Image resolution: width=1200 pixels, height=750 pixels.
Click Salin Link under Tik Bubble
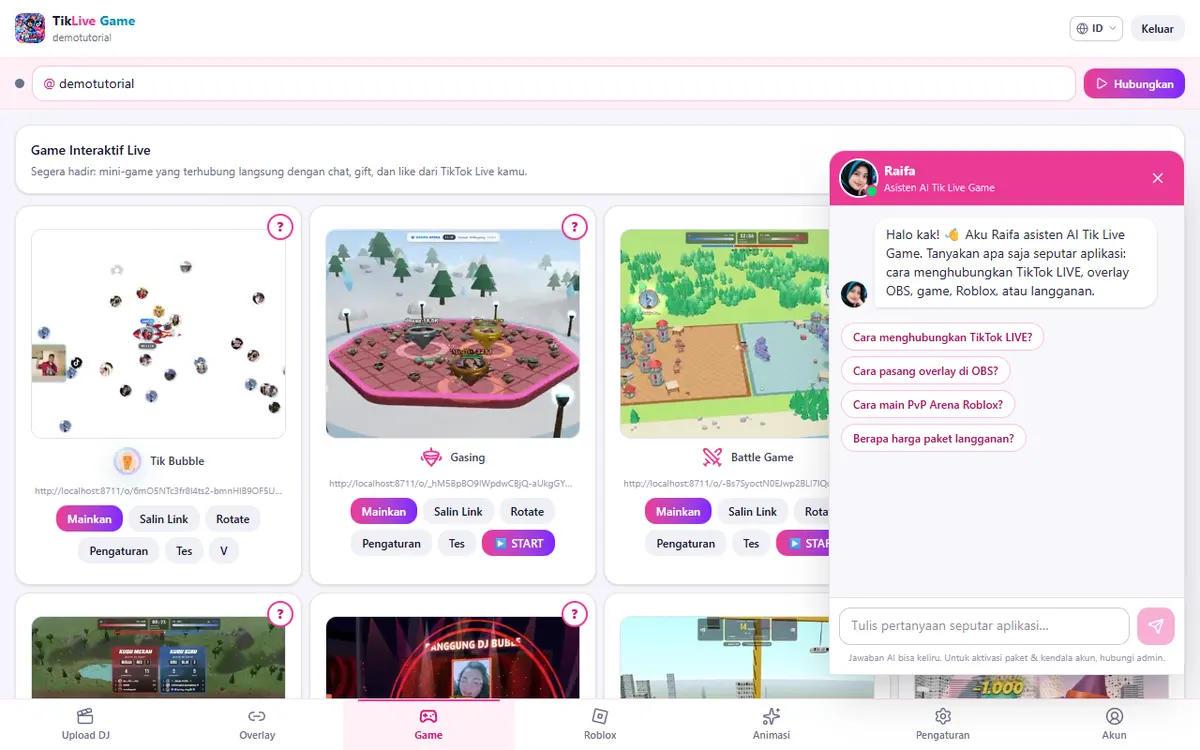[x=164, y=519]
